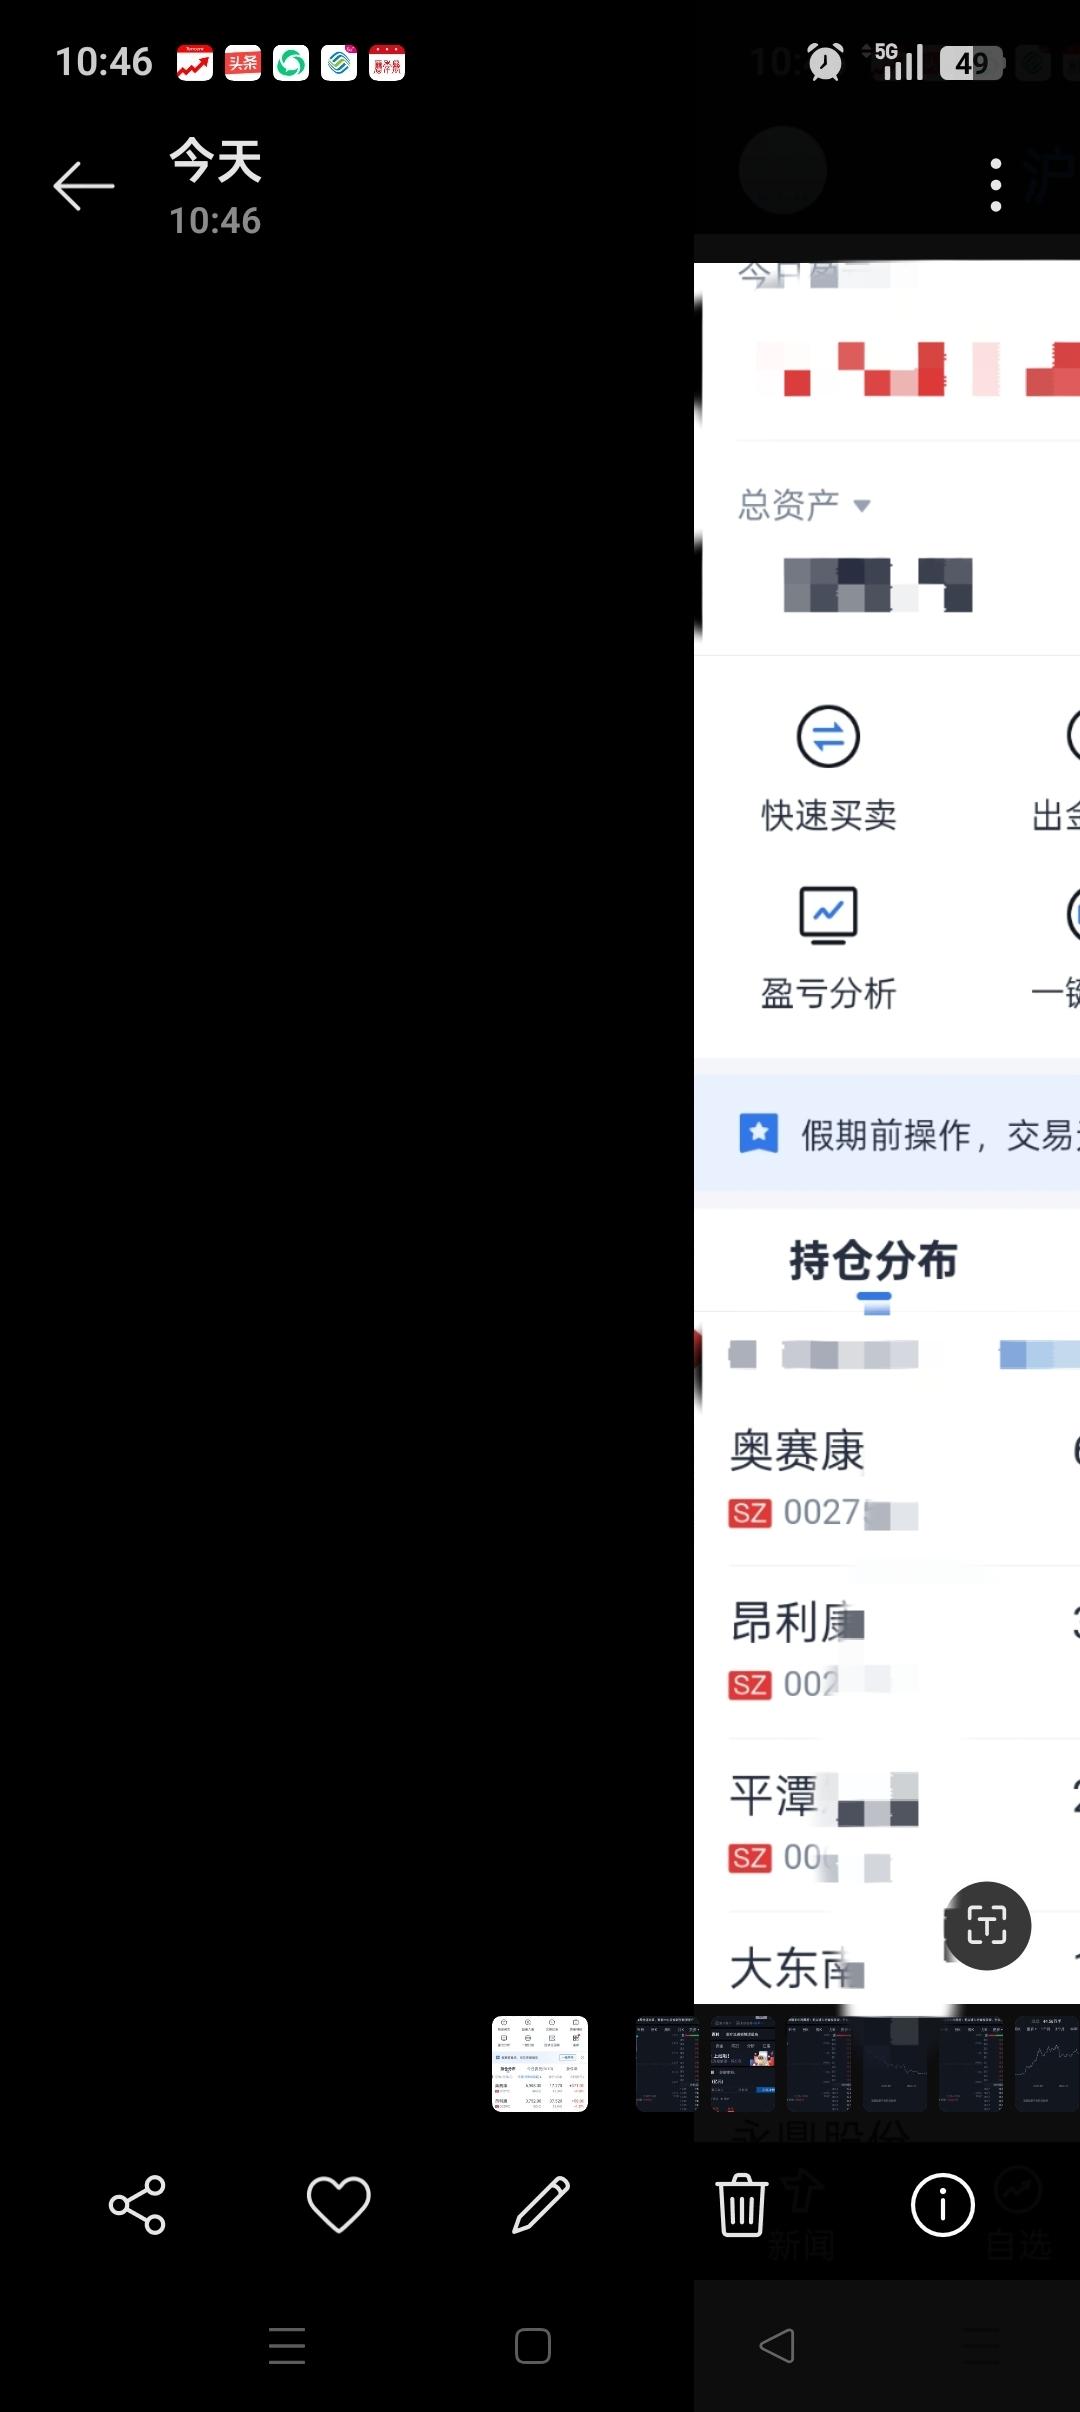The image size is (1080, 2412).
Task: Open the three-dot more options menu
Action: (995, 185)
